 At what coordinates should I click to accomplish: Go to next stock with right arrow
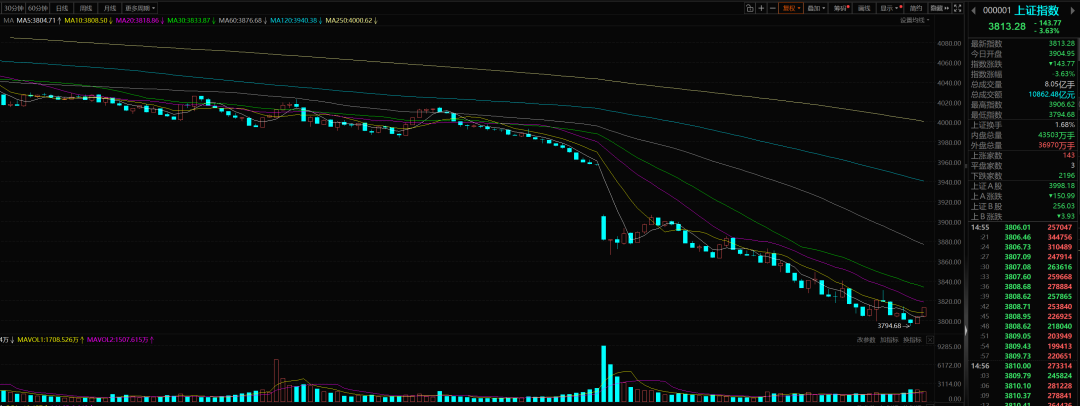pos(1072,9)
